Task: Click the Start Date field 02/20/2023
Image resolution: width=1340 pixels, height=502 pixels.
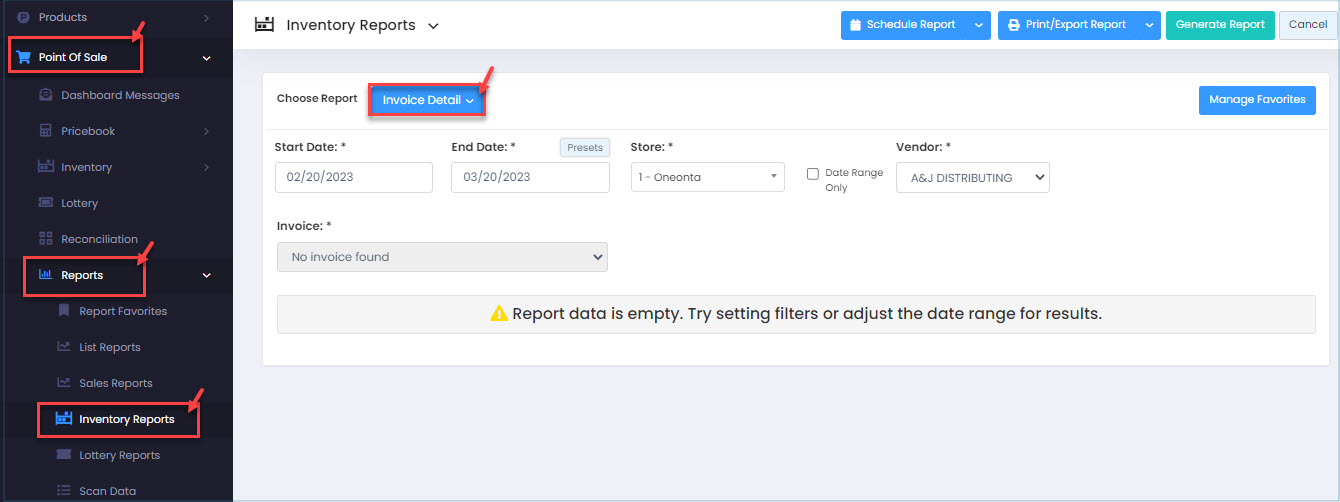Action: [x=354, y=177]
